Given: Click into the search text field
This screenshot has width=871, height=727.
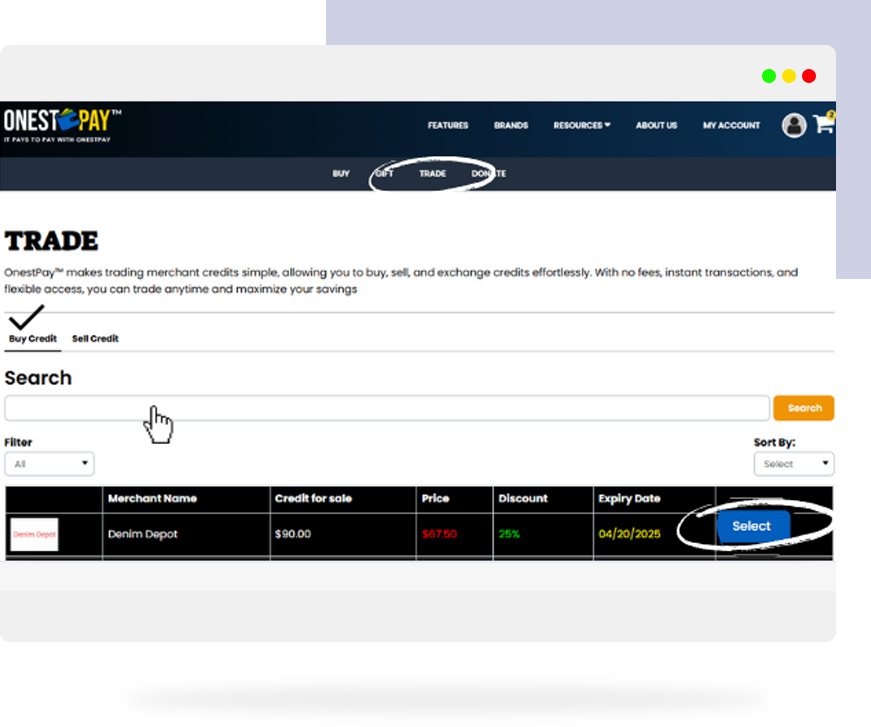Looking at the screenshot, I should pos(386,408).
